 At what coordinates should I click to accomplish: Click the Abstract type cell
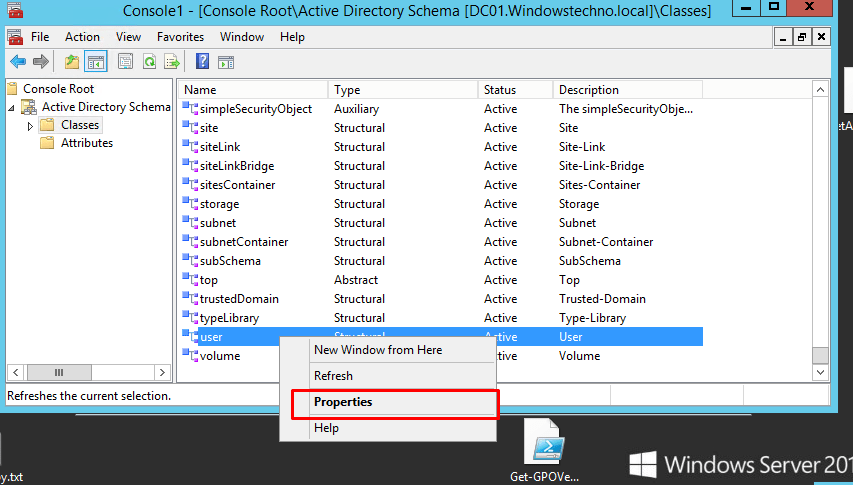point(356,280)
